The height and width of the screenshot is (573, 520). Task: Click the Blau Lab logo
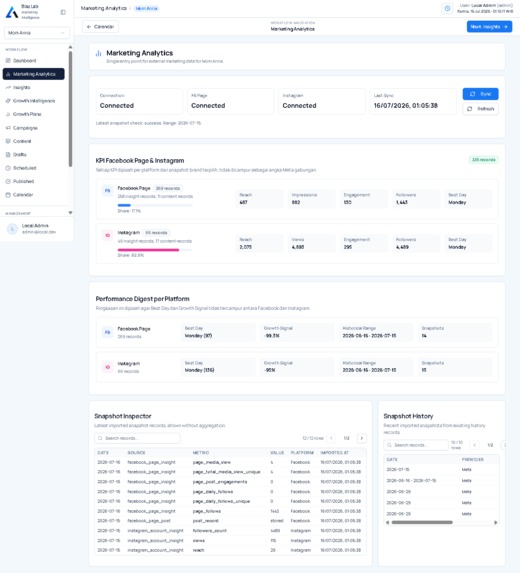tap(12, 12)
